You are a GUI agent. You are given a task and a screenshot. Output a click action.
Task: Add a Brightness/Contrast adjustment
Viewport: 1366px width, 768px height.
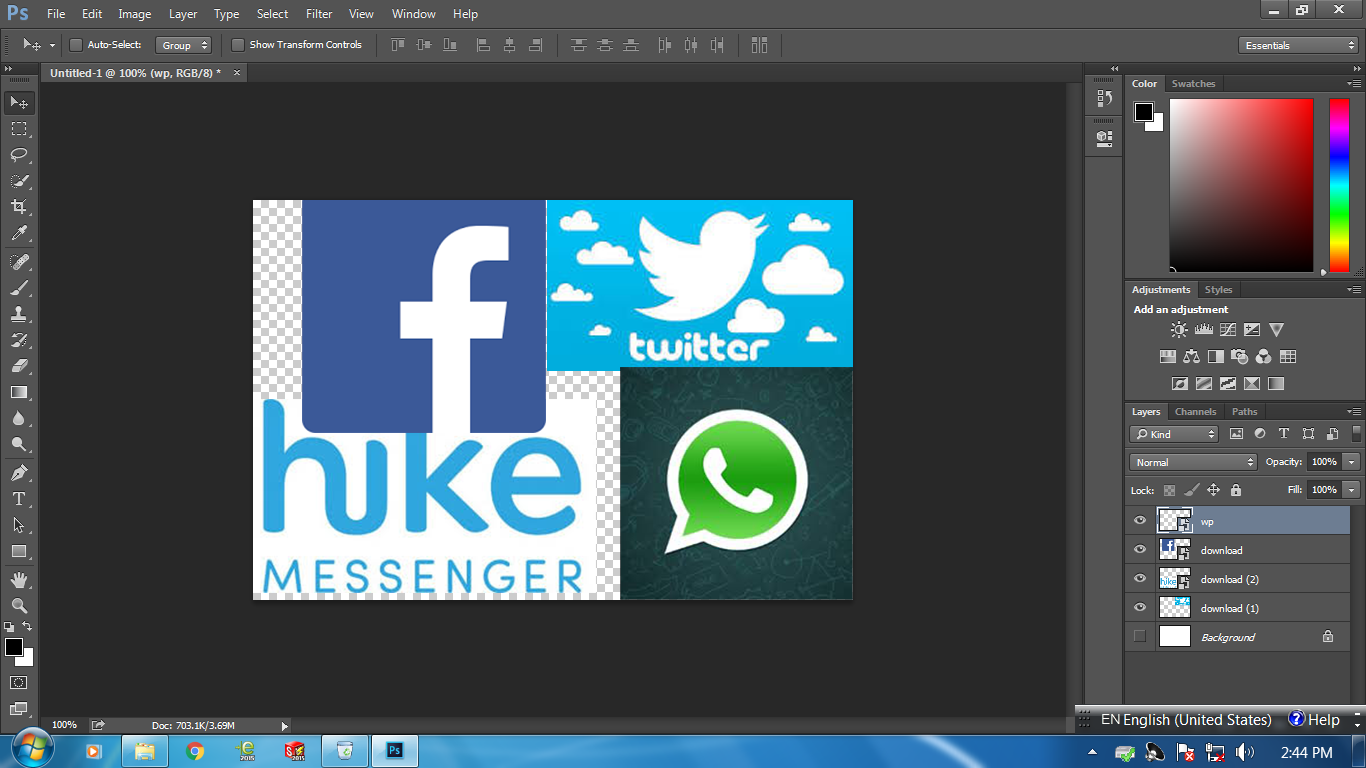1180,330
